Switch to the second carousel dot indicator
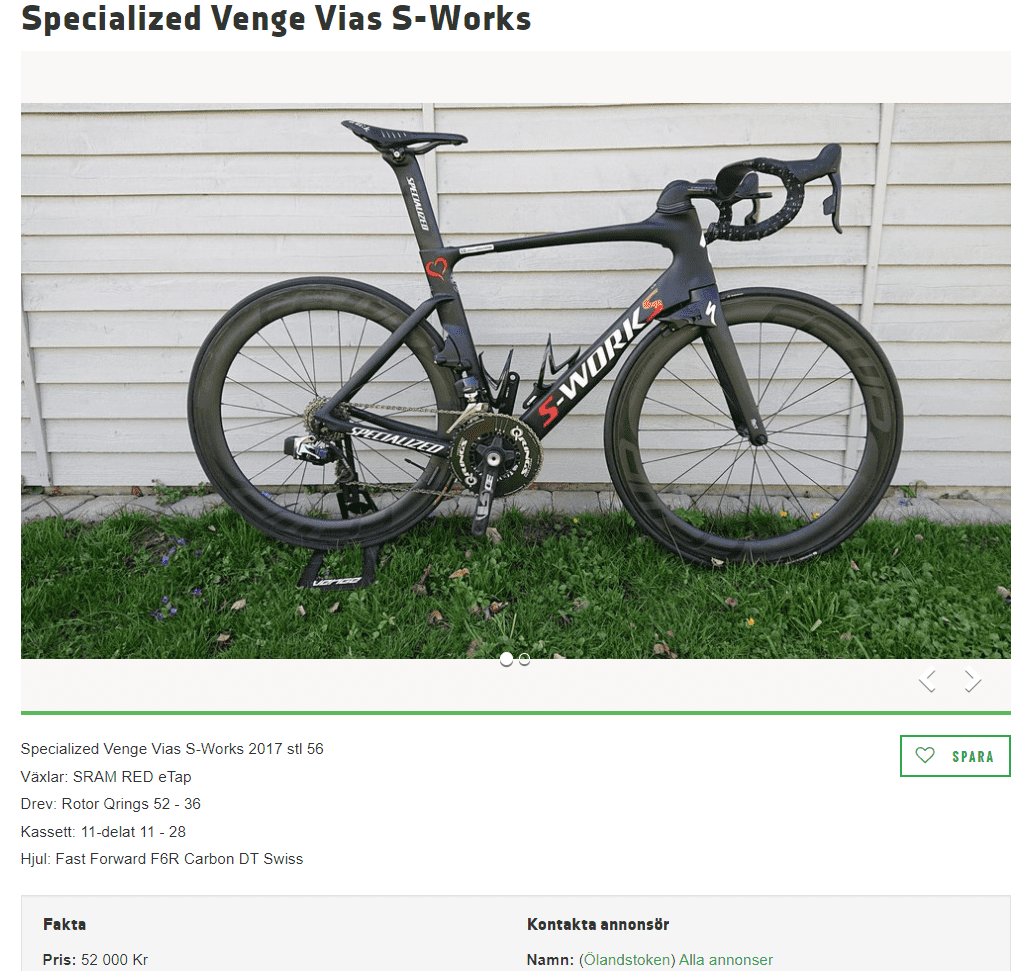 (524, 660)
